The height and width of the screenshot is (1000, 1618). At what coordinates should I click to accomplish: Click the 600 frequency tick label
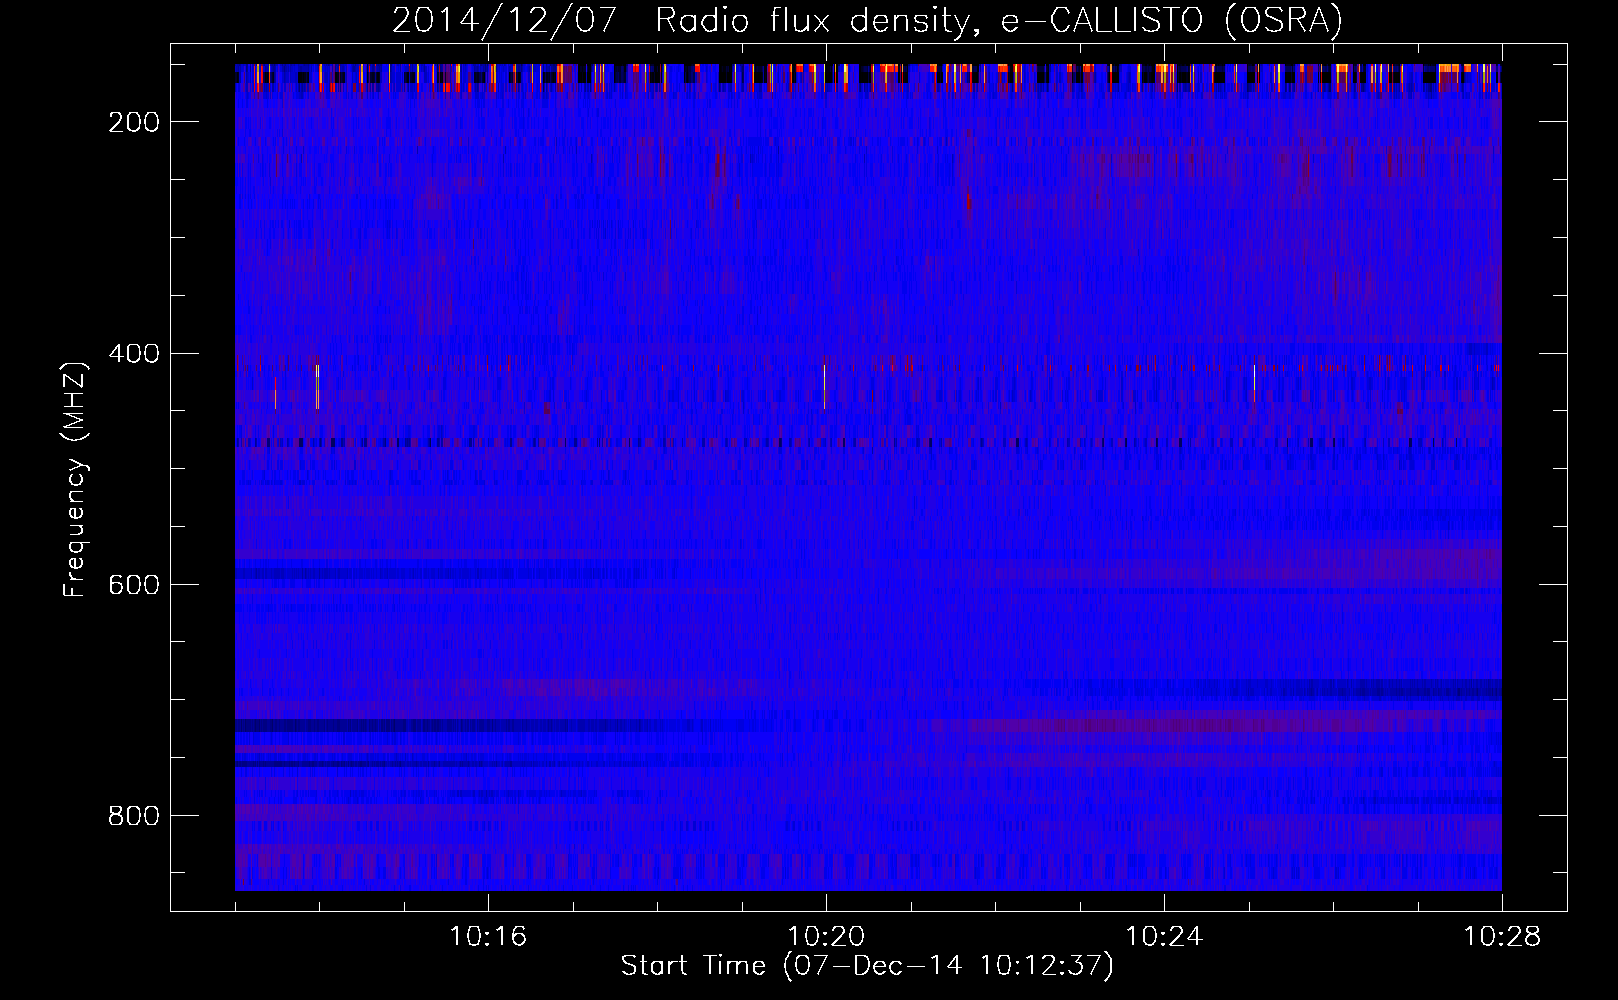pyautogui.click(x=134, y=585)
